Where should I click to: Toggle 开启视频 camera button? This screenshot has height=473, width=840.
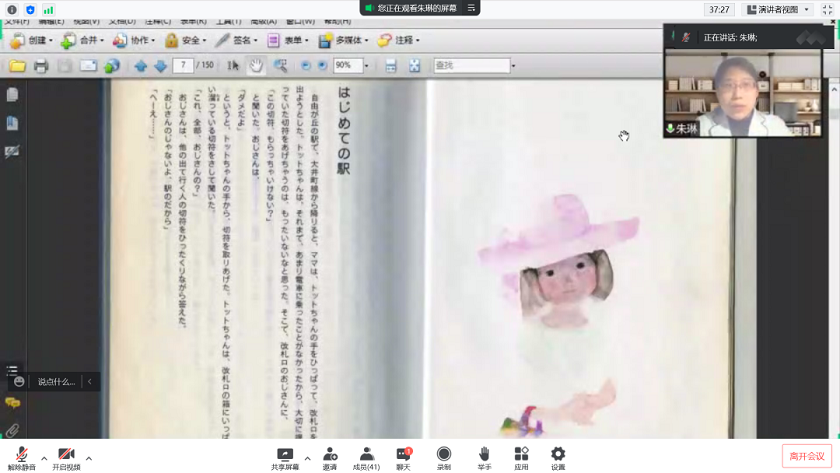(x=66, y=459)
